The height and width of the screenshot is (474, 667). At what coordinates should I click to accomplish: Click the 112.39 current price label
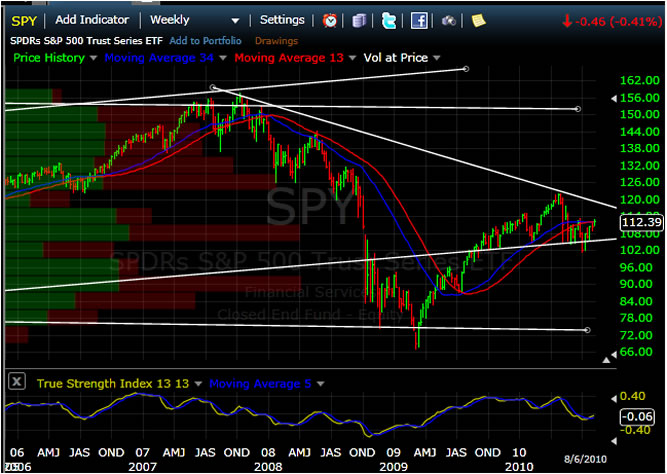[x=639, y=223]
